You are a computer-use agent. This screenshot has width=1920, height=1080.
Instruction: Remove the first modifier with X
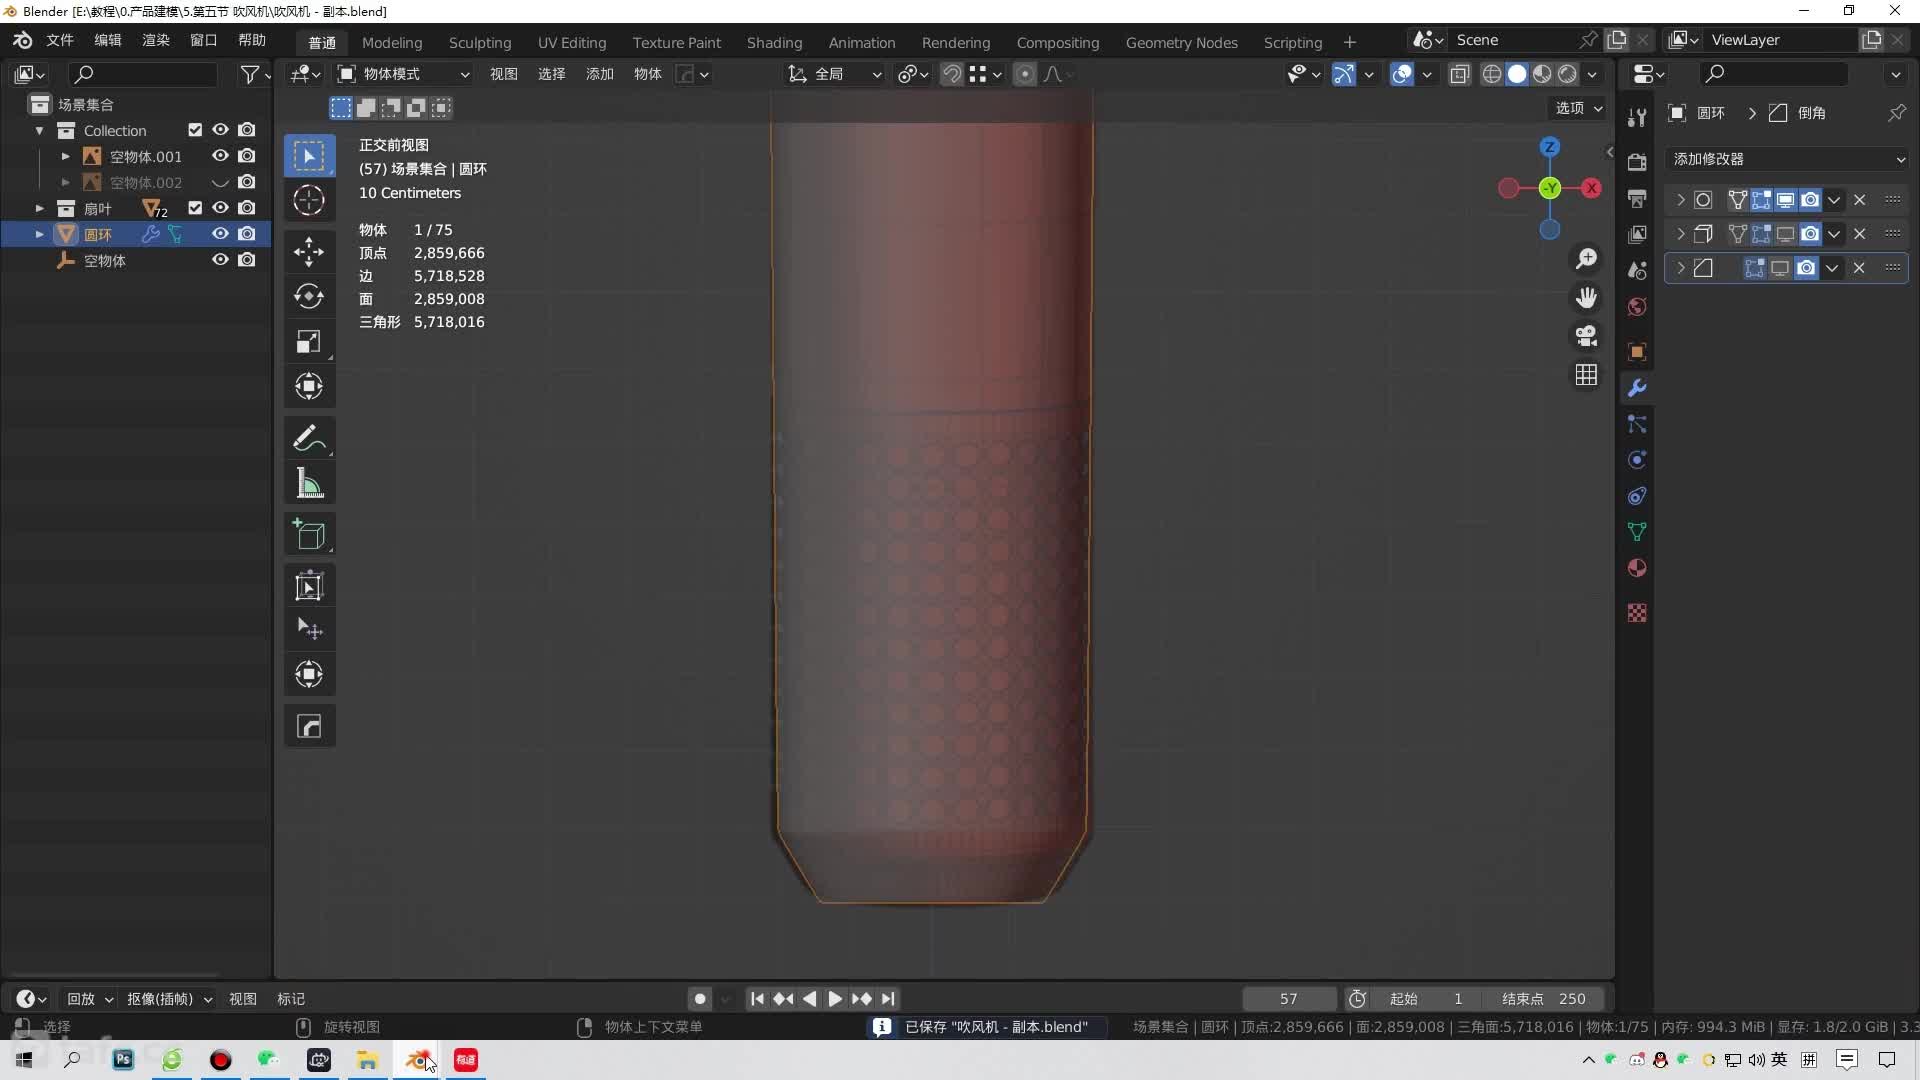[1860, 200]
